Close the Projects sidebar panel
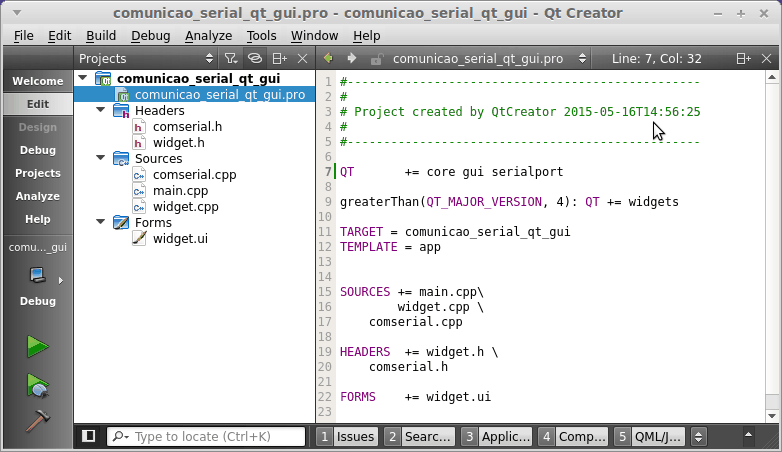Screen dimensions: 782x452 tap(302, 58)
